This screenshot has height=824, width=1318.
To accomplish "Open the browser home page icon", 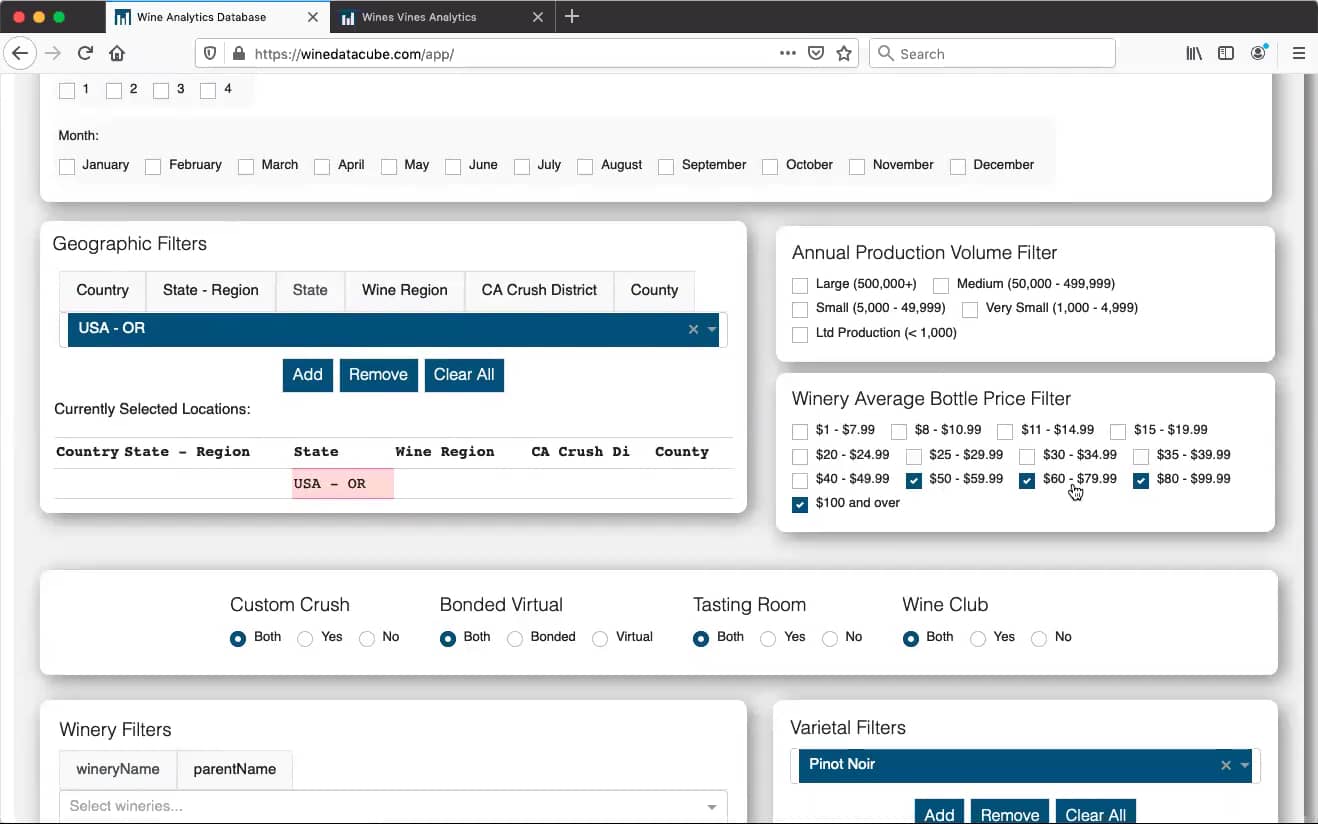I will (117, 53).
